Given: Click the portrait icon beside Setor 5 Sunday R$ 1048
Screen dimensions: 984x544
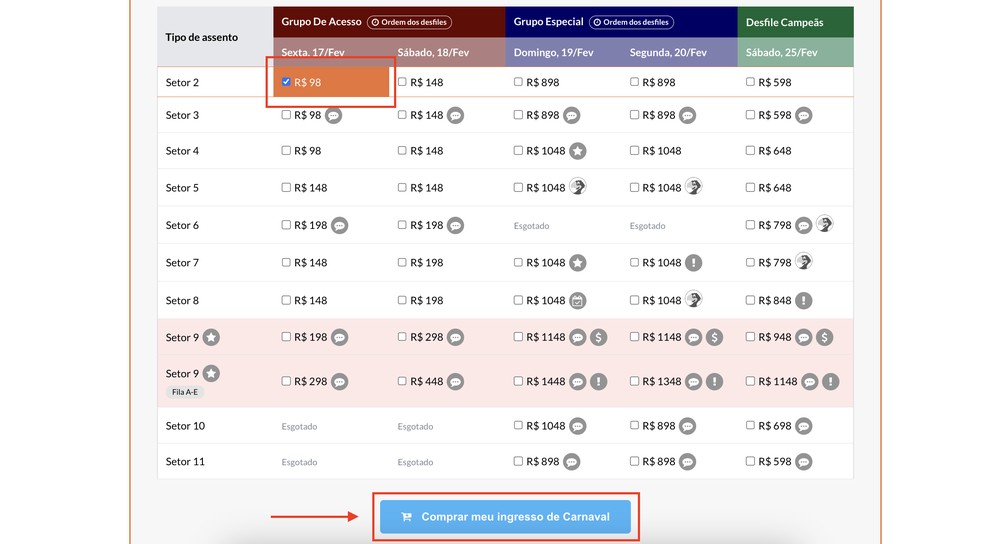Looking at the screenshot, I should tap(578, 187).
